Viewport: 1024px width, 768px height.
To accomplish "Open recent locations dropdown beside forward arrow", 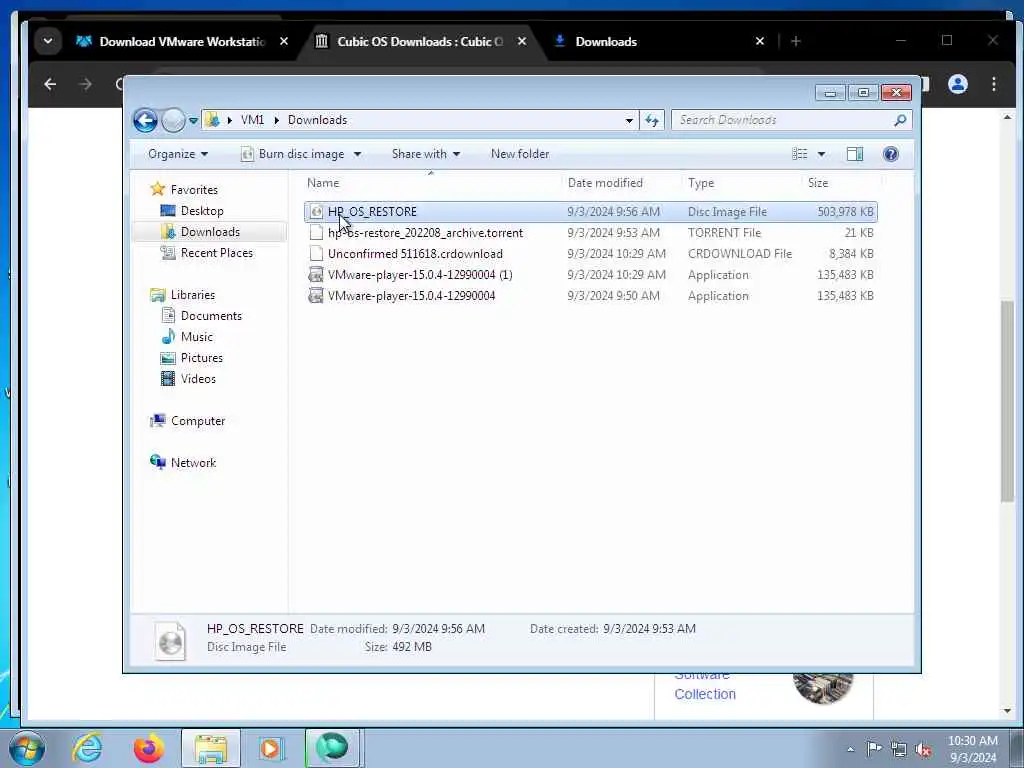I will click(193, 121).
